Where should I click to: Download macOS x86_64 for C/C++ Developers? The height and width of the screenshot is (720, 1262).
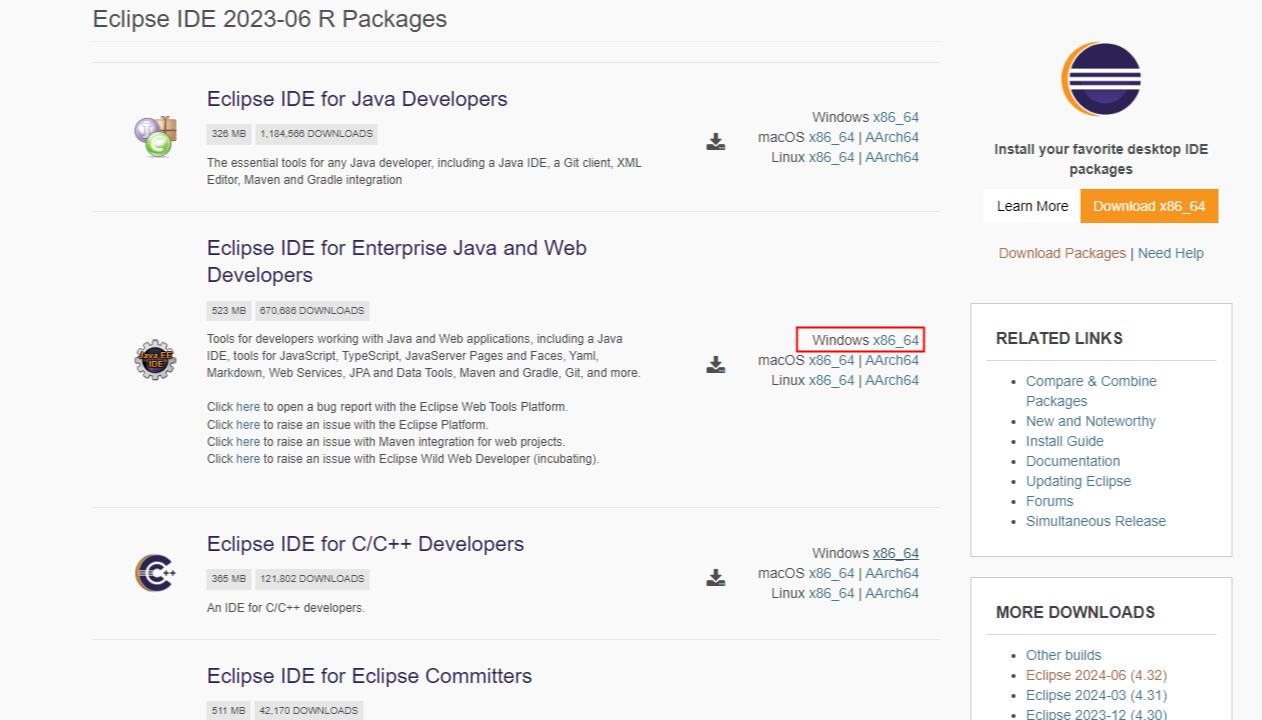point(832,573)
